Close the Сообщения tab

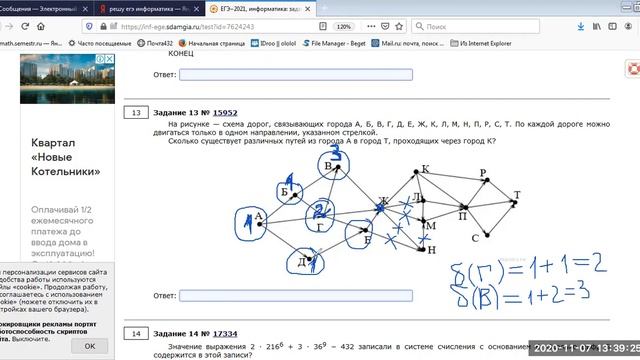[85, 9]
